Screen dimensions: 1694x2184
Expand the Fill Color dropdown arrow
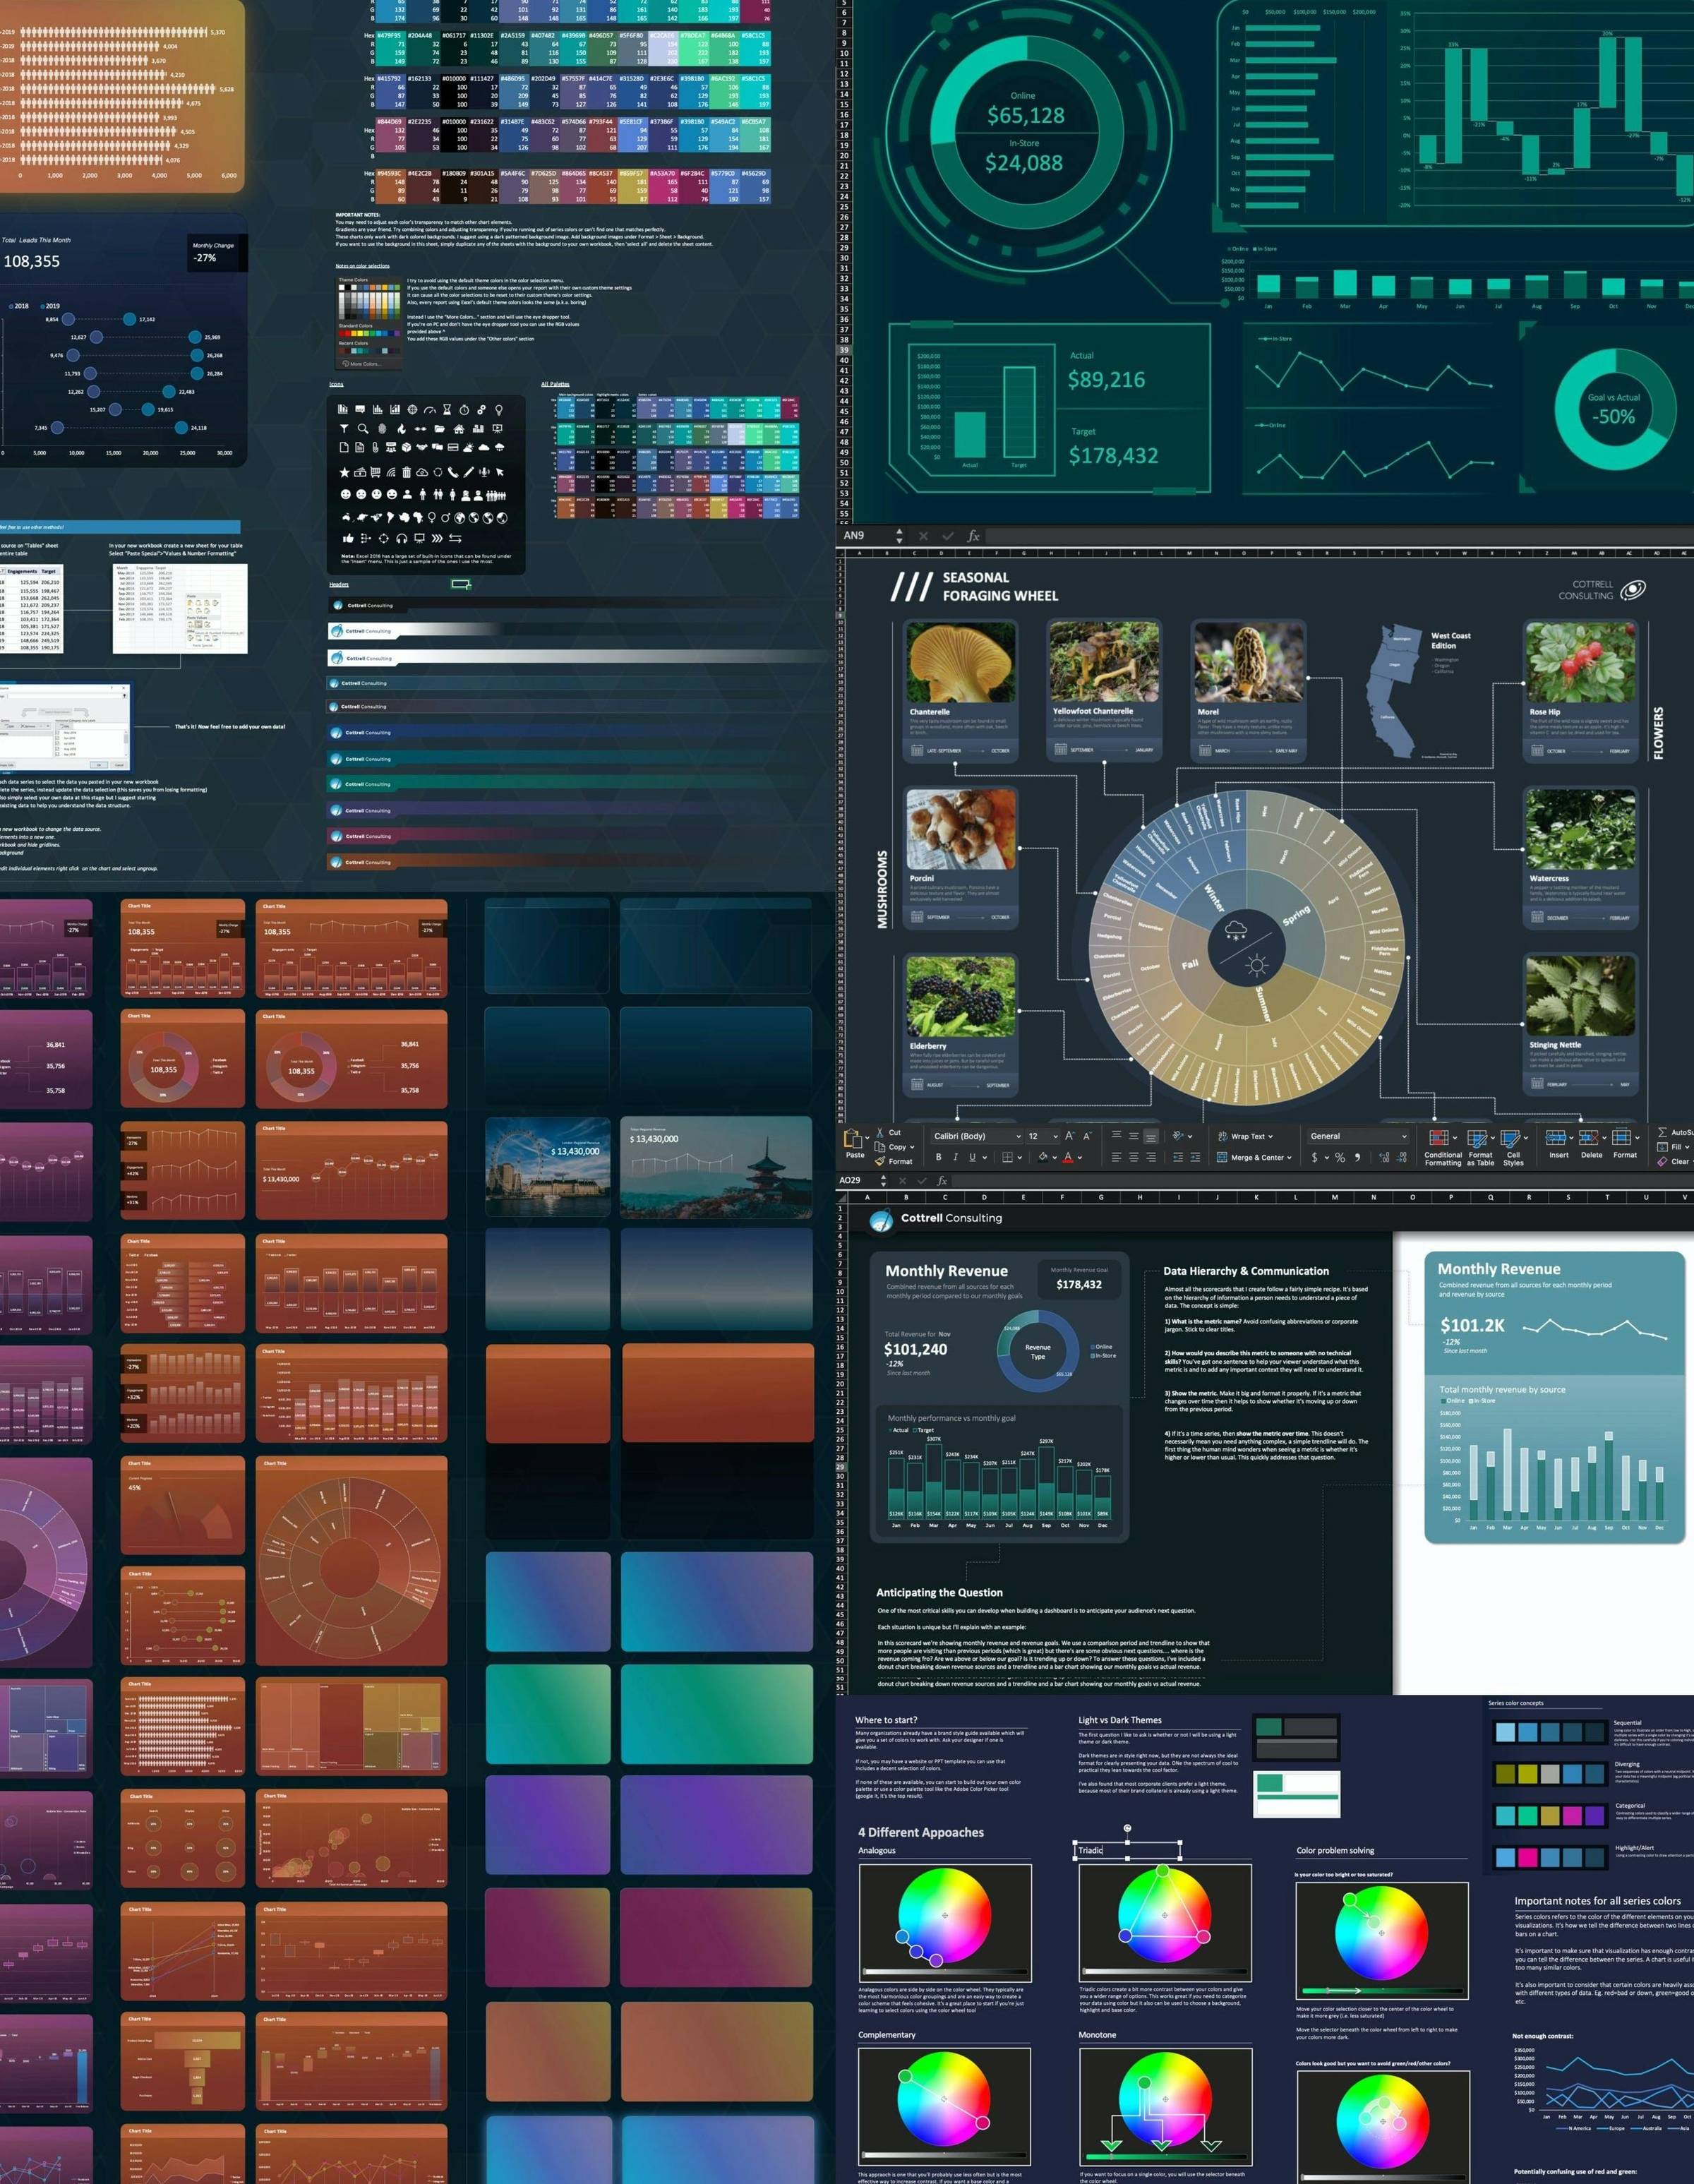pos(1055,1158)
